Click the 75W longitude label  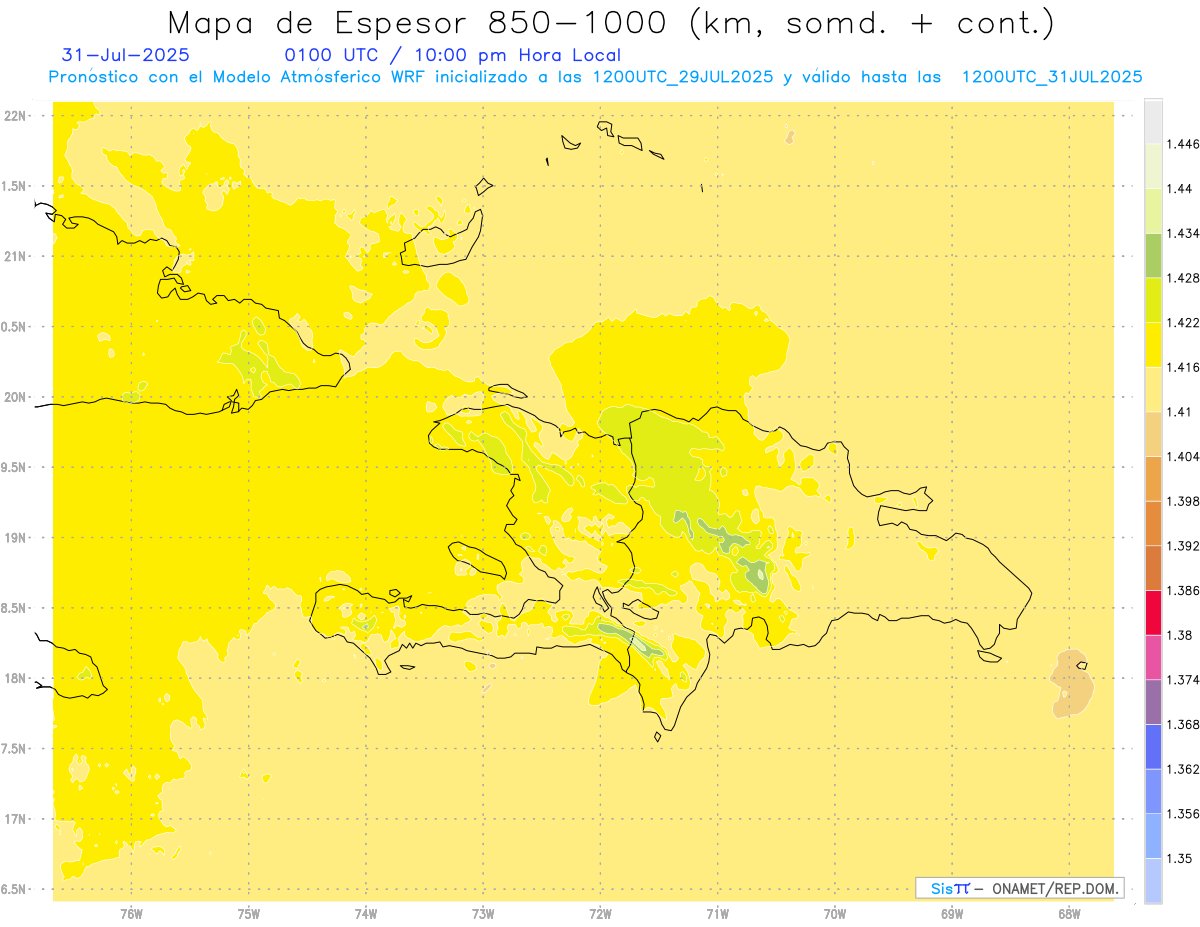(249, 913)
